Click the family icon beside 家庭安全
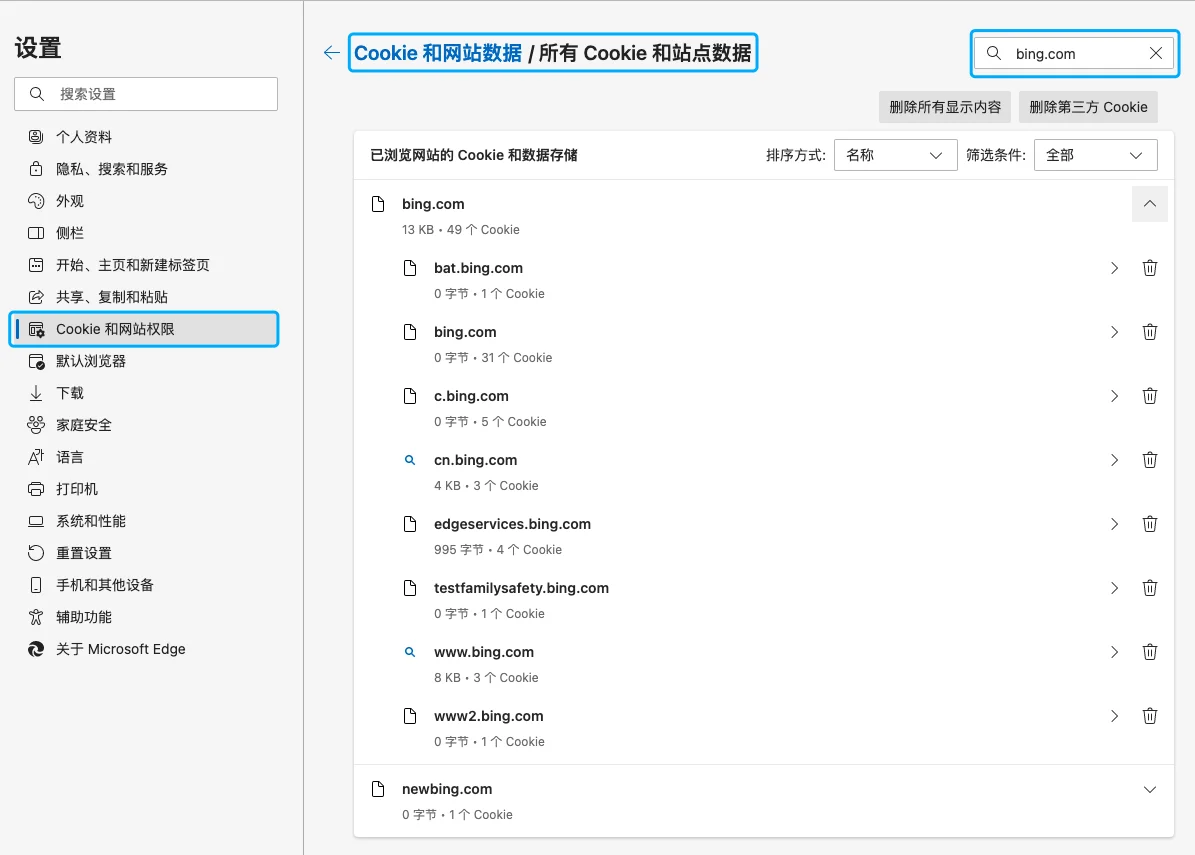This screenshot has width=1195, height=855. [x=36, y=425]
